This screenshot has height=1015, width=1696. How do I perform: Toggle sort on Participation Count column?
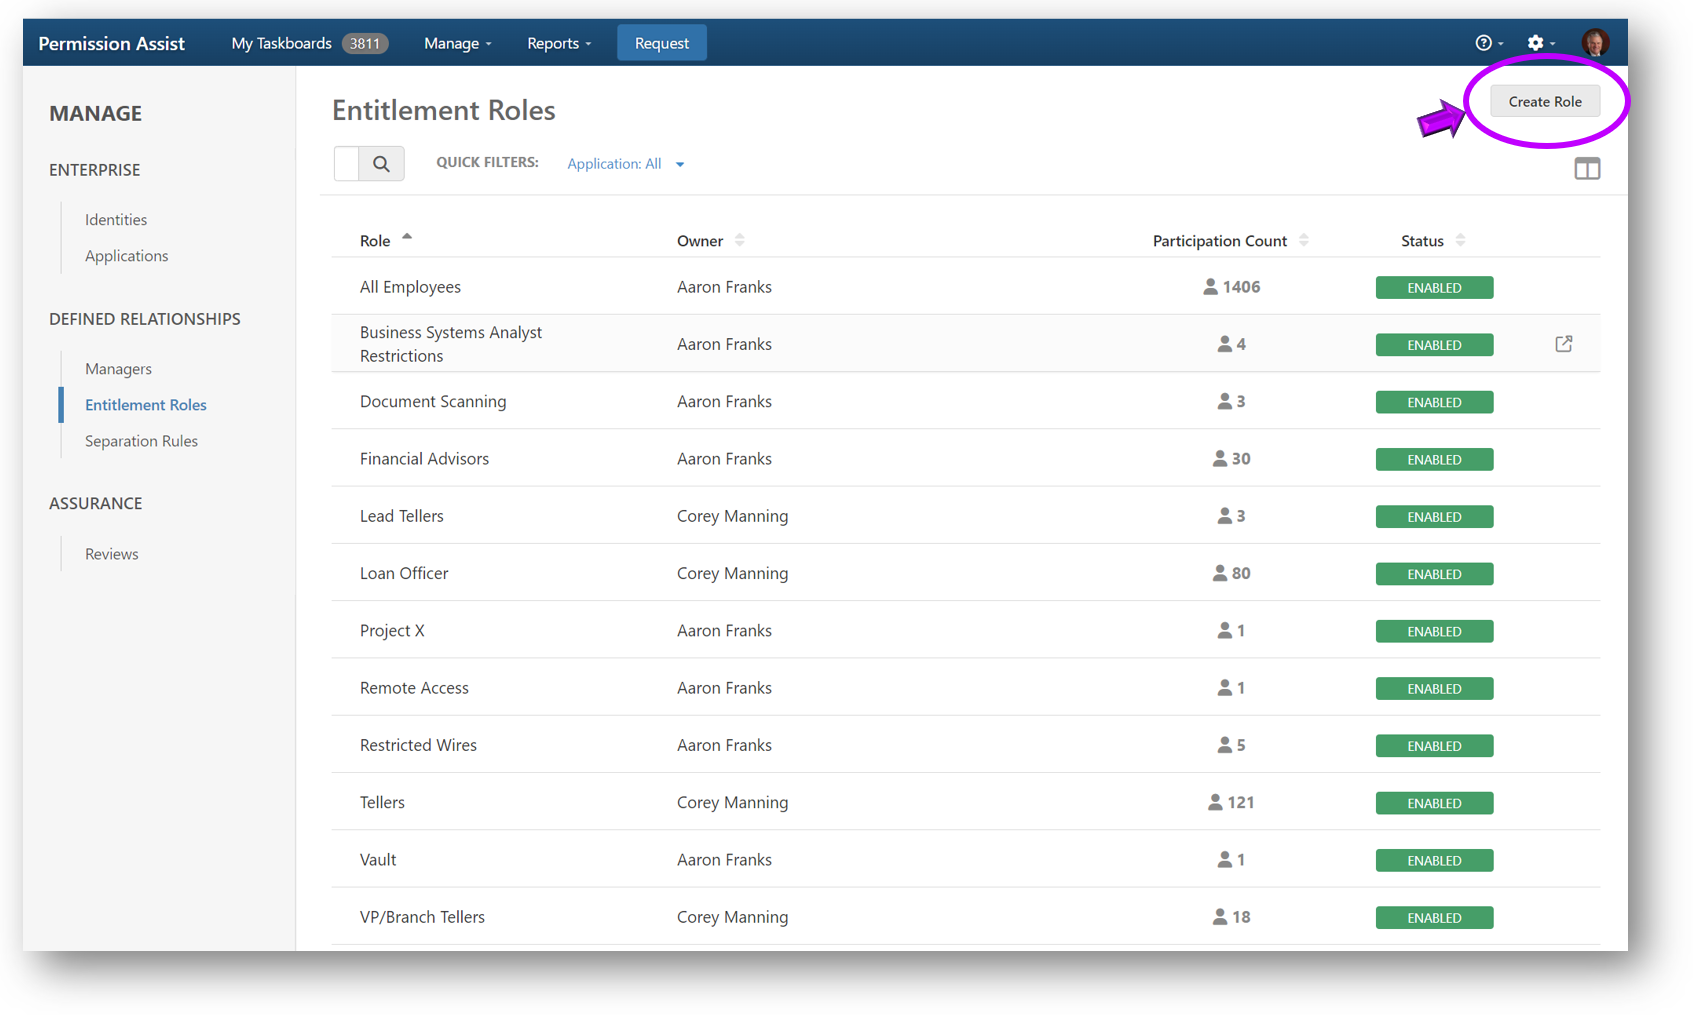1303,241
